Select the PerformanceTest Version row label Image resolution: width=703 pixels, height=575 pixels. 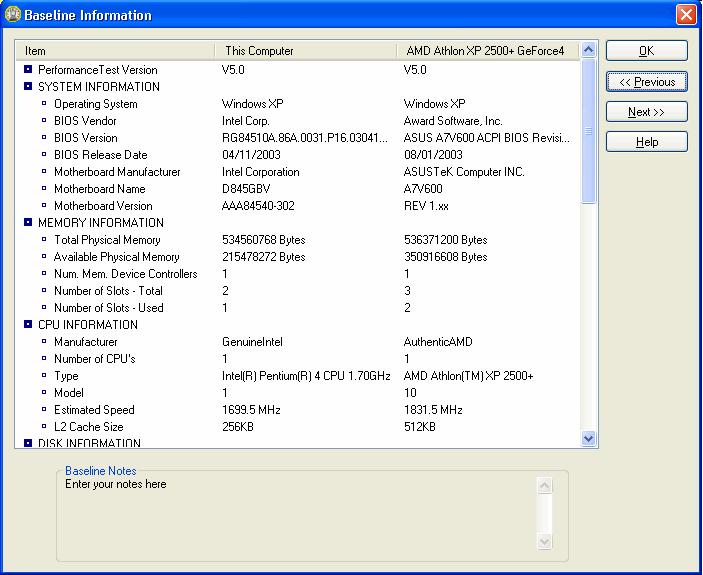coord(98,70)
